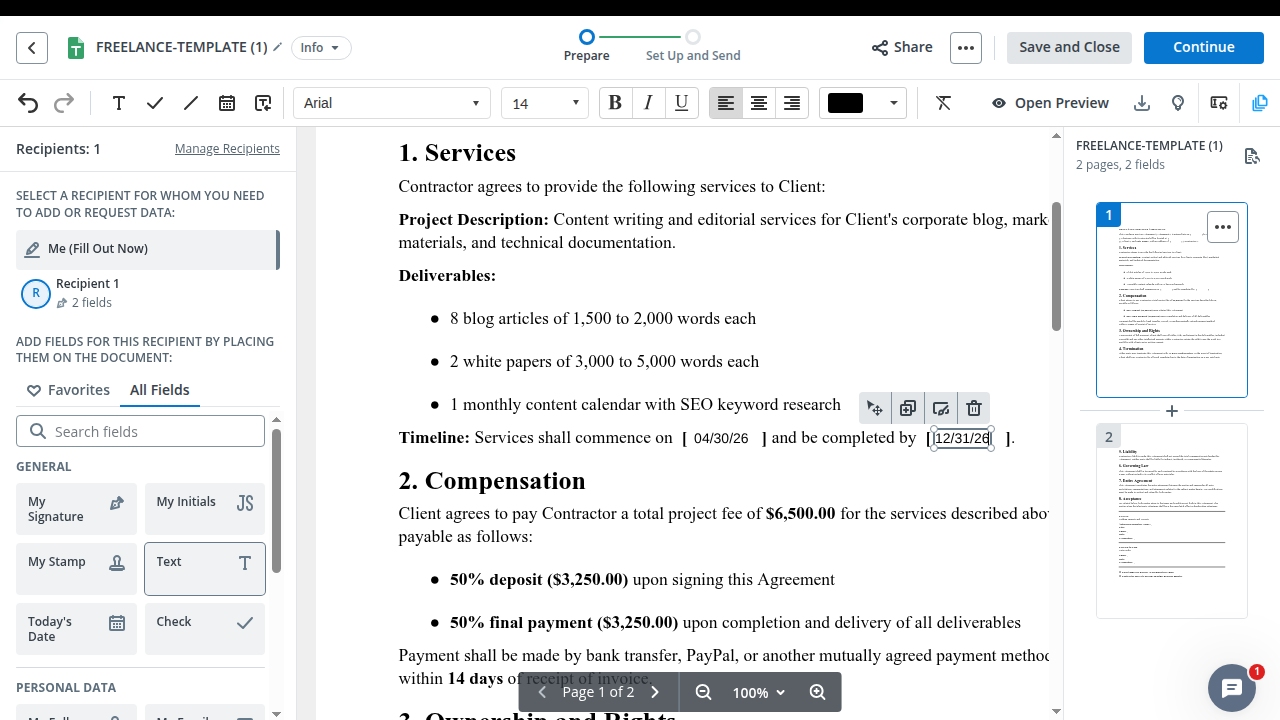Toggle italic formatting
This screenshot has height=720, width=1280.
tap(648, 103)
